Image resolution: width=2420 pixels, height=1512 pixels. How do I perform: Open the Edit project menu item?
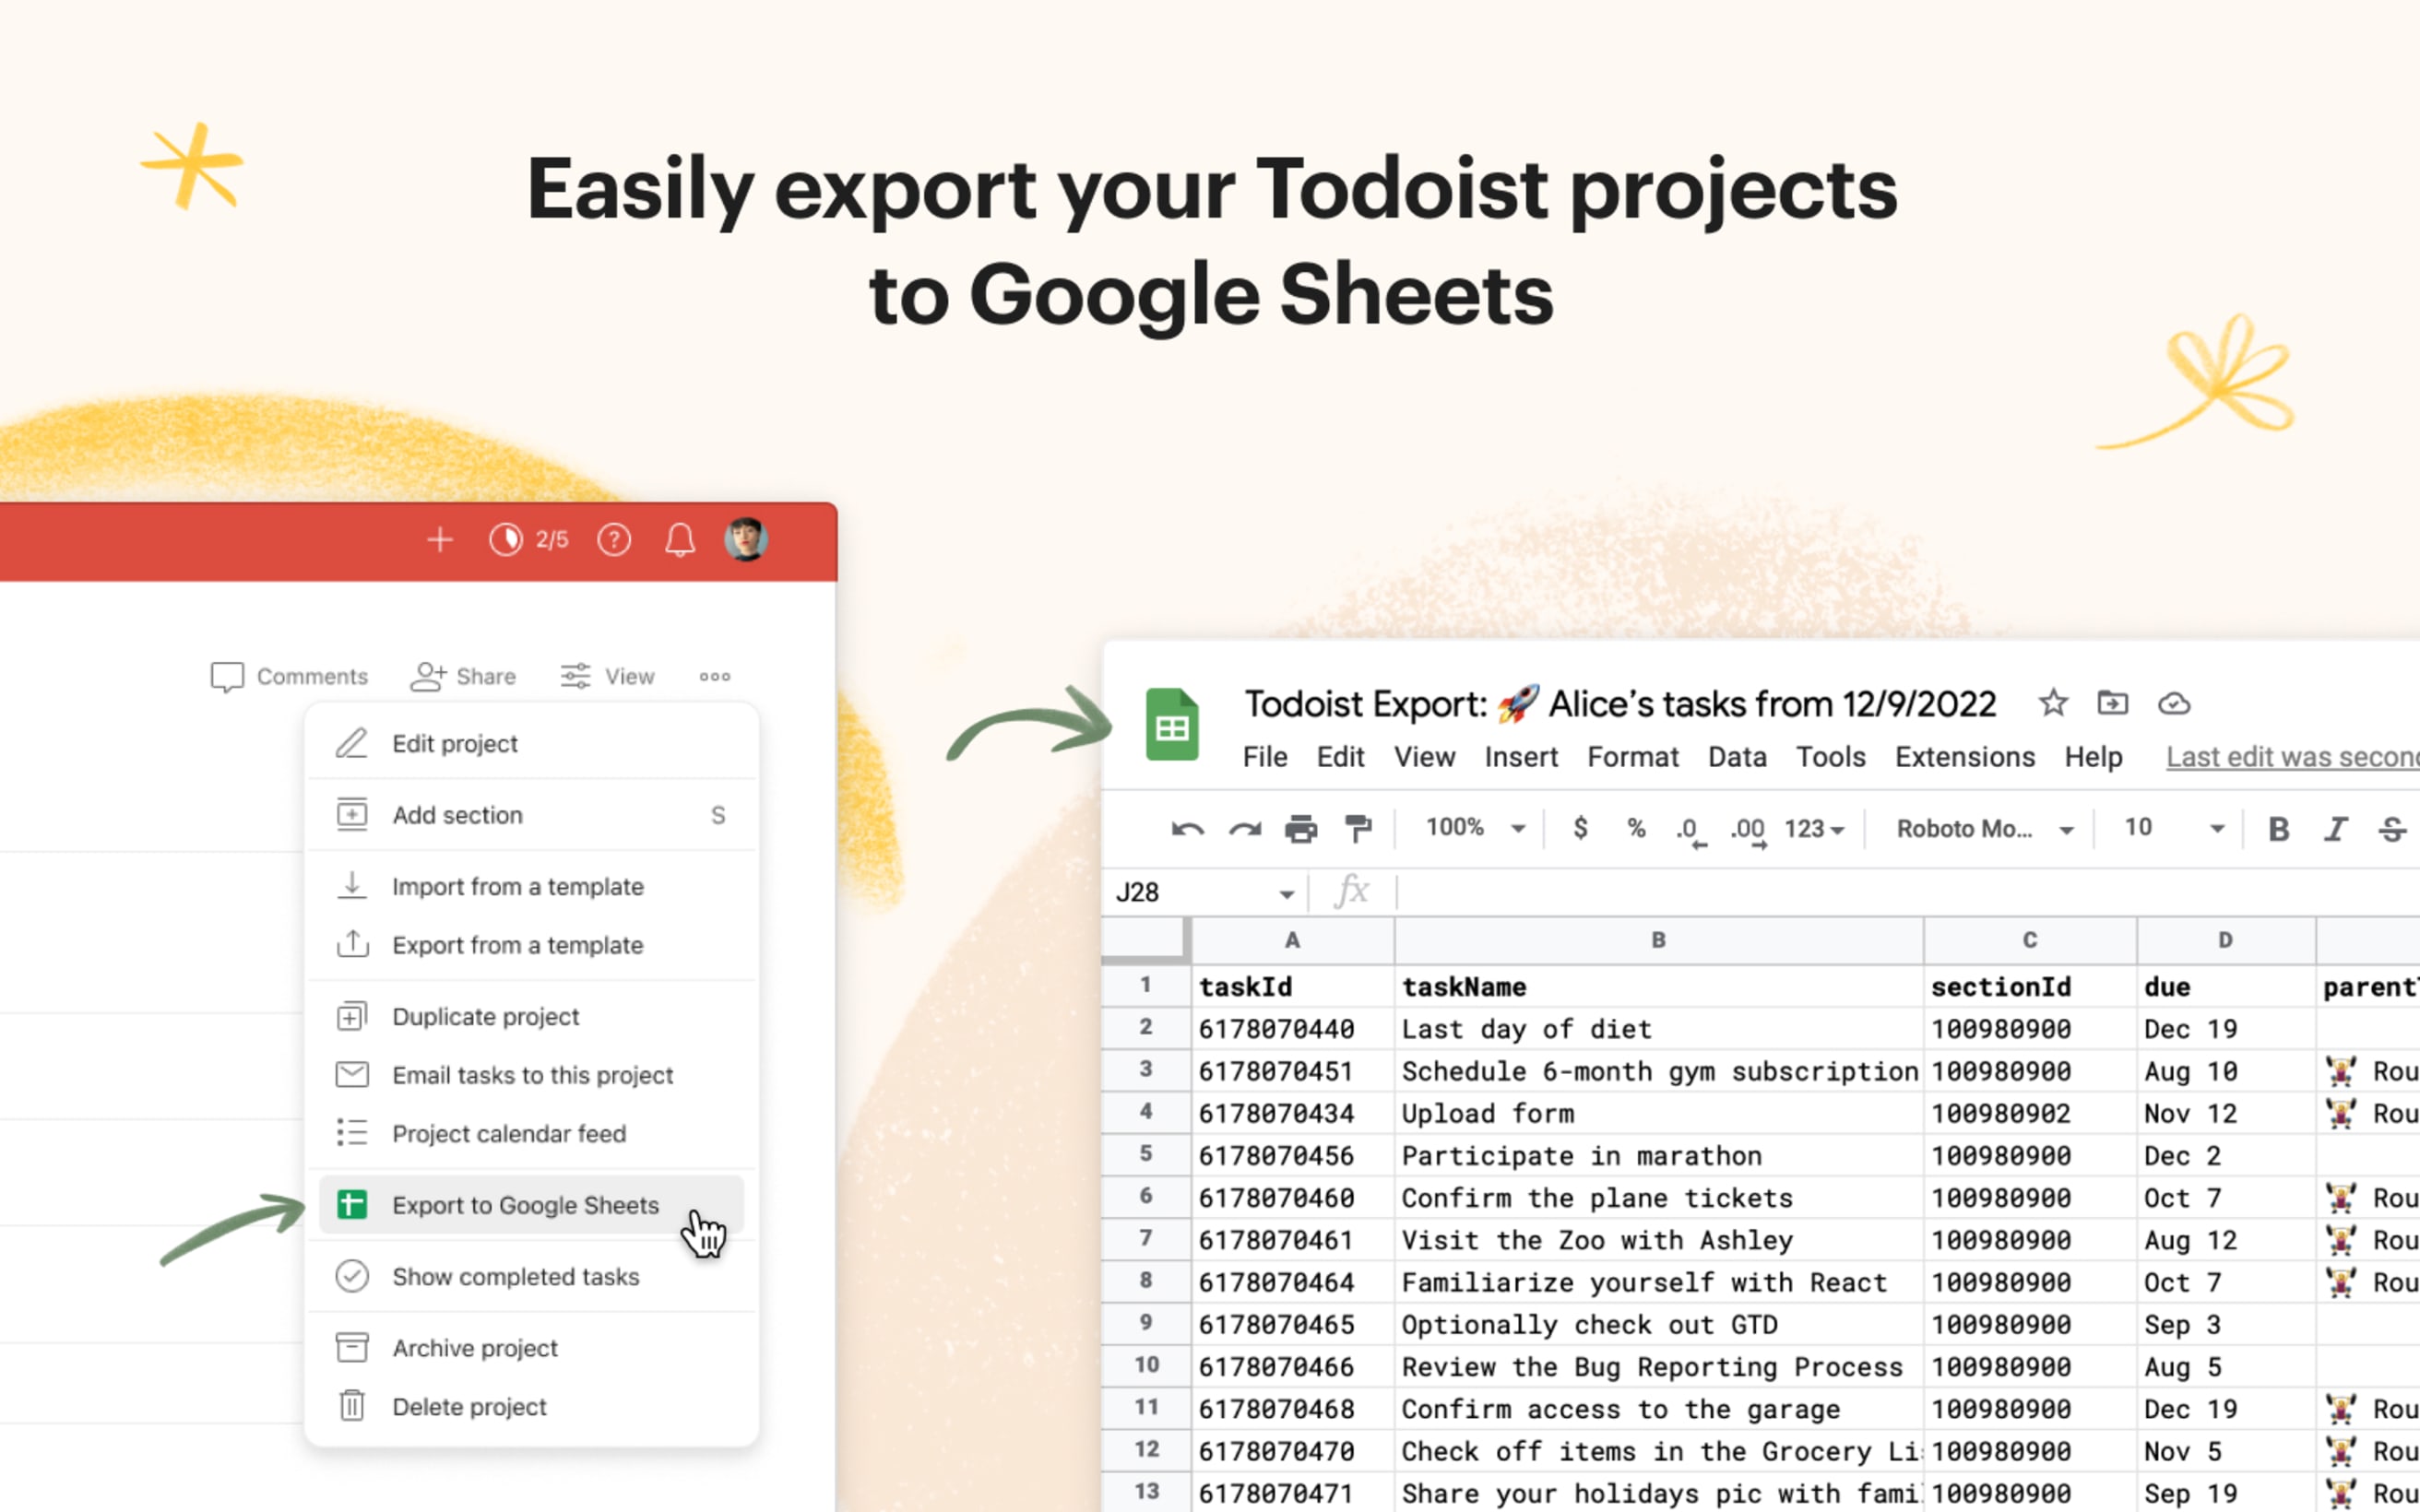[455, 744]
